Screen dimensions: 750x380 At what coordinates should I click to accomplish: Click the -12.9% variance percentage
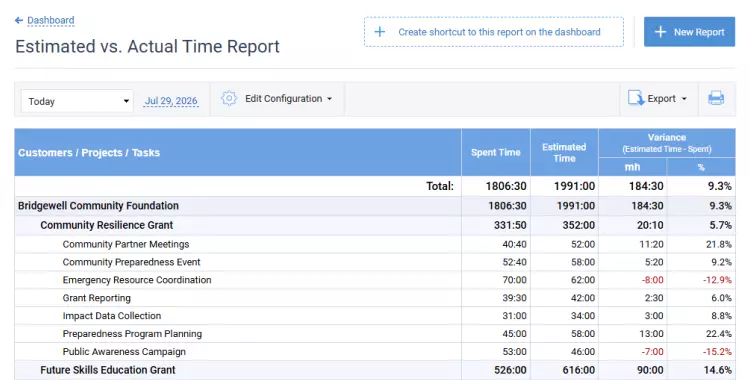click(717, 280)
